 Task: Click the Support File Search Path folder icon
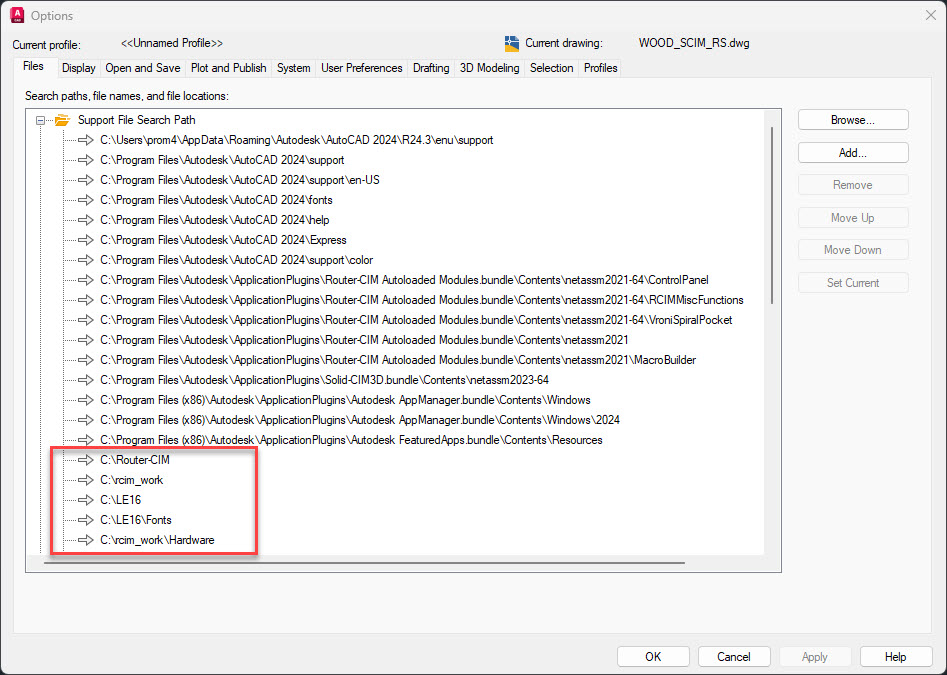(x=60, y=119)
